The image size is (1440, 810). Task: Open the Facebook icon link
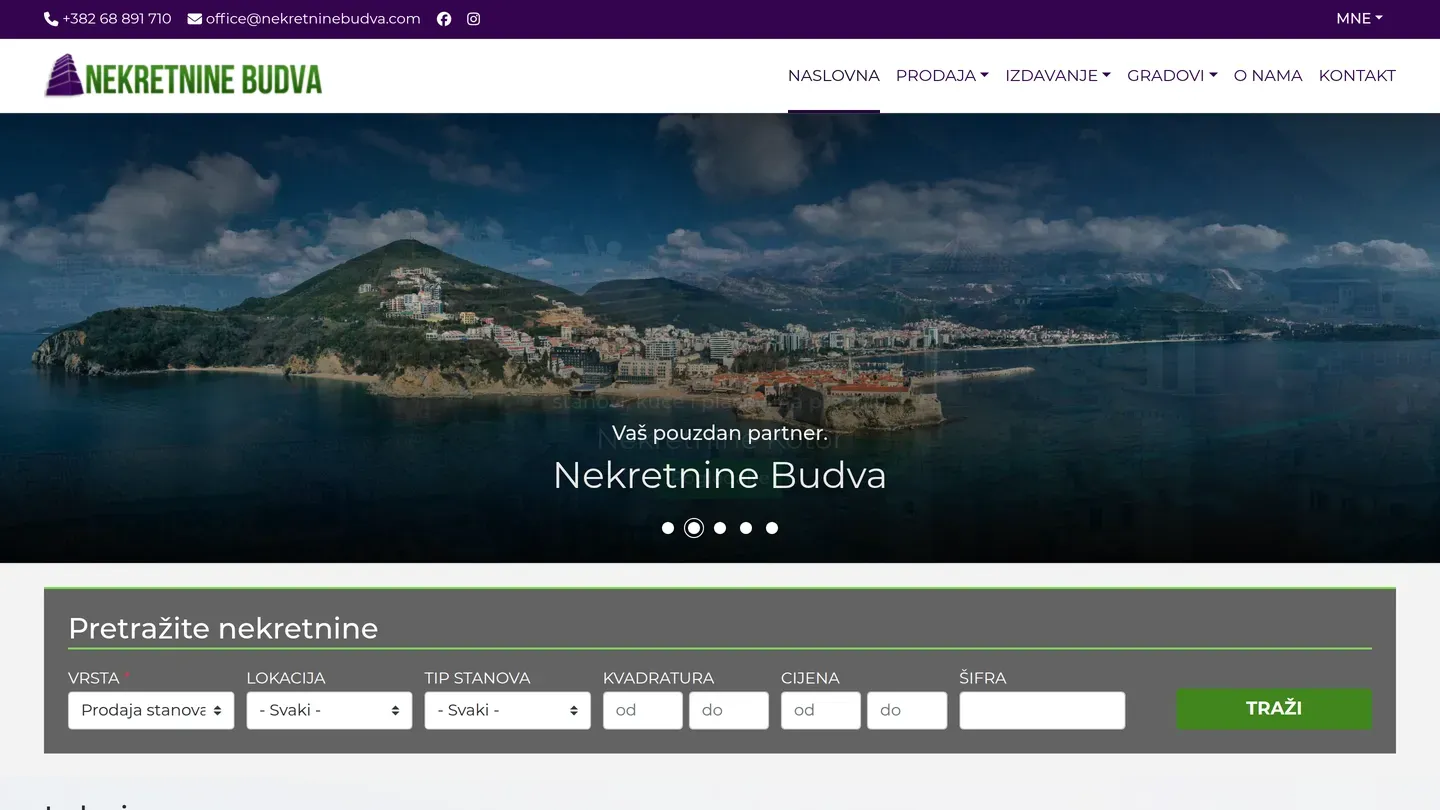[x=444, y=19]
